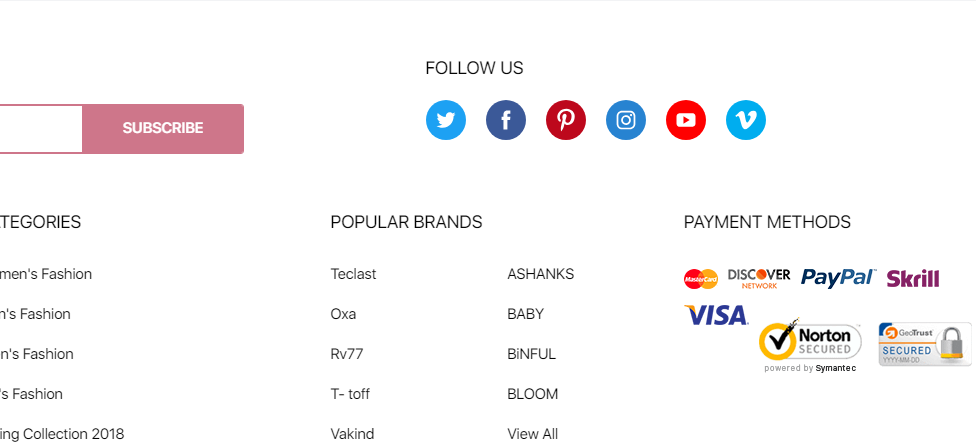
Task: Click the Norton Secured badge
Action: click(x=810, y=344)
